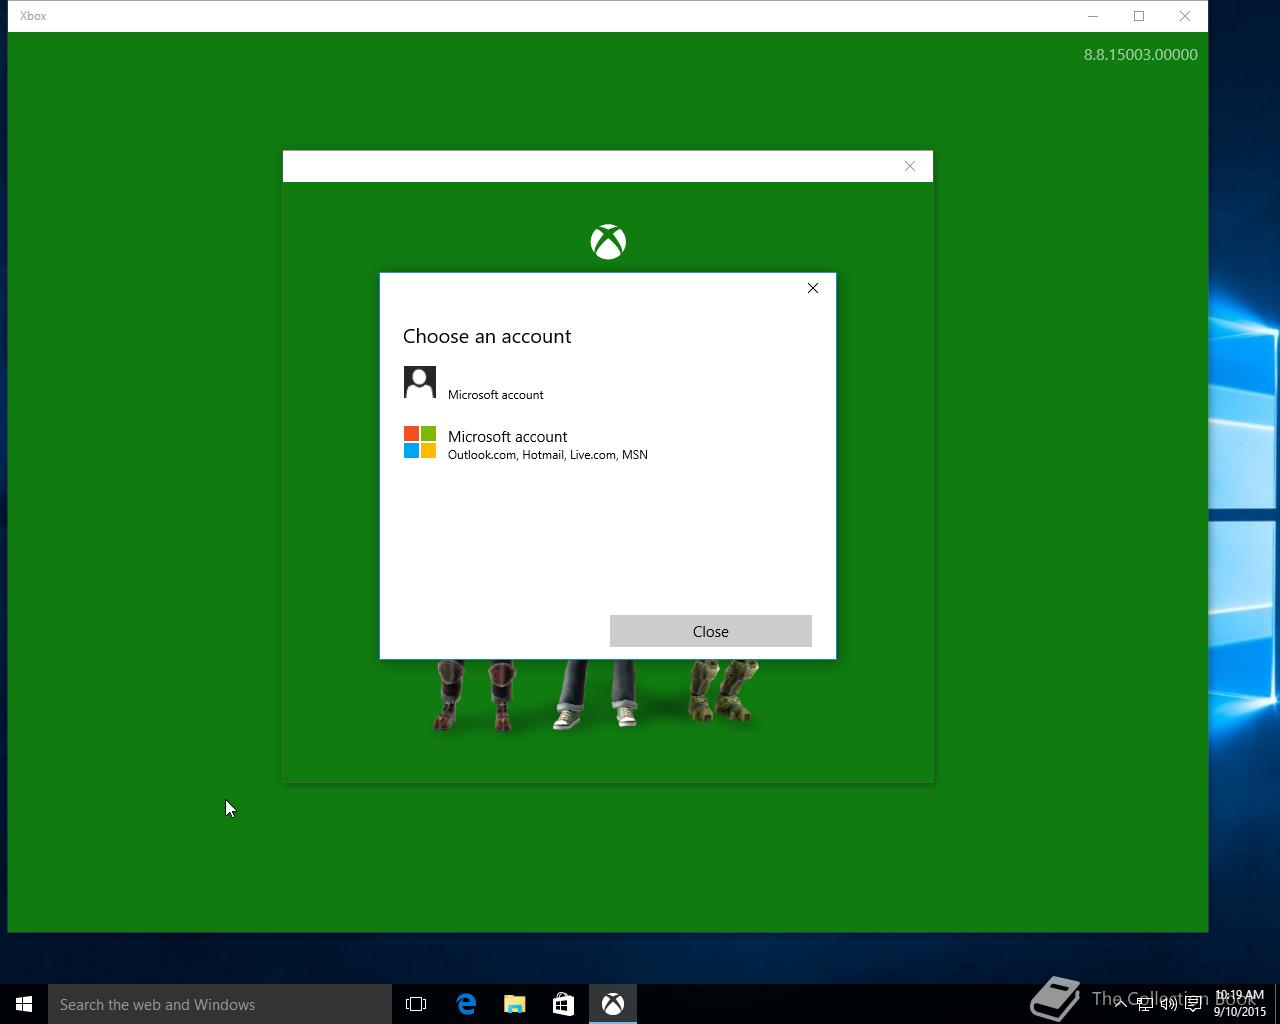Open File Explorer from the taskbar
This screenshot has width=1280, height=1024.
515,1004
